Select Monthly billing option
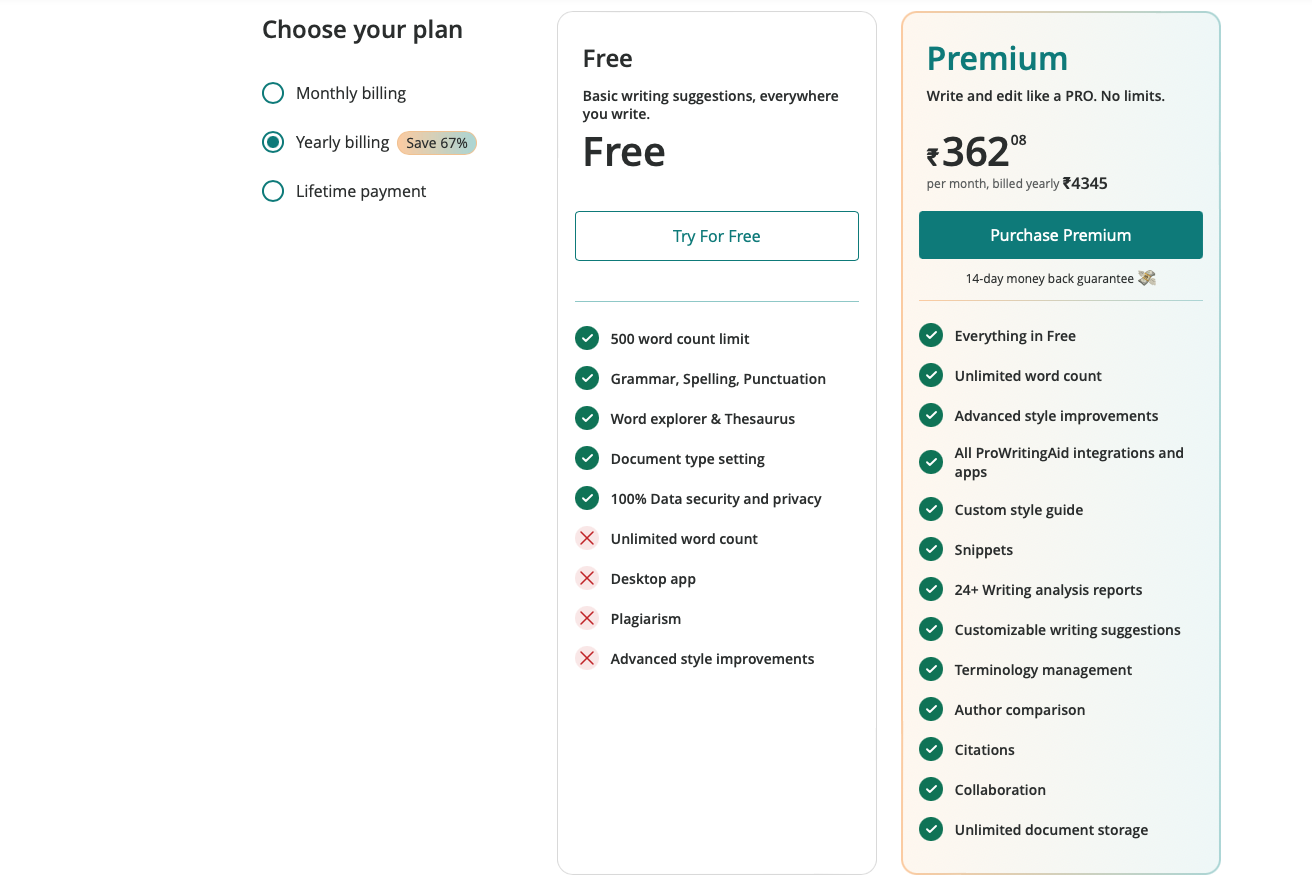 (x=273, y=93)
